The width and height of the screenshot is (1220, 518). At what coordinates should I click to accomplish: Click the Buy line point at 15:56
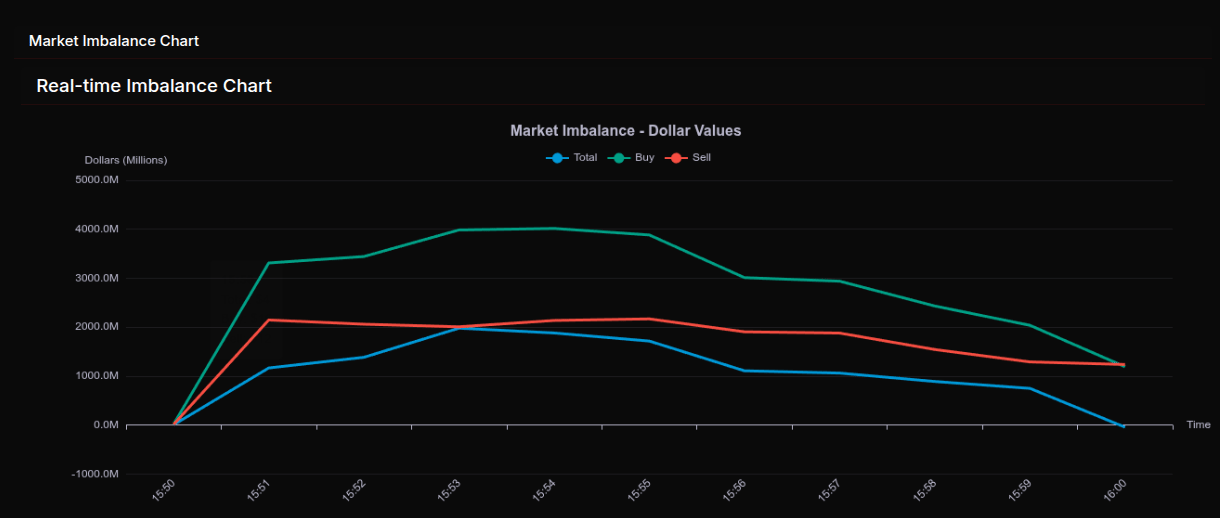(x=744, y=277)
